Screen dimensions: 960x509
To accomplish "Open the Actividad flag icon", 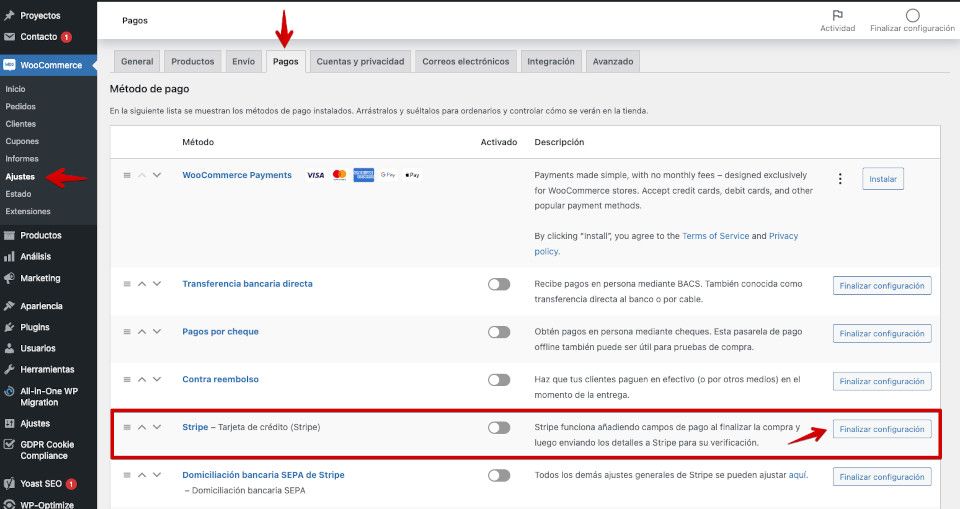I will click(837, 15).
